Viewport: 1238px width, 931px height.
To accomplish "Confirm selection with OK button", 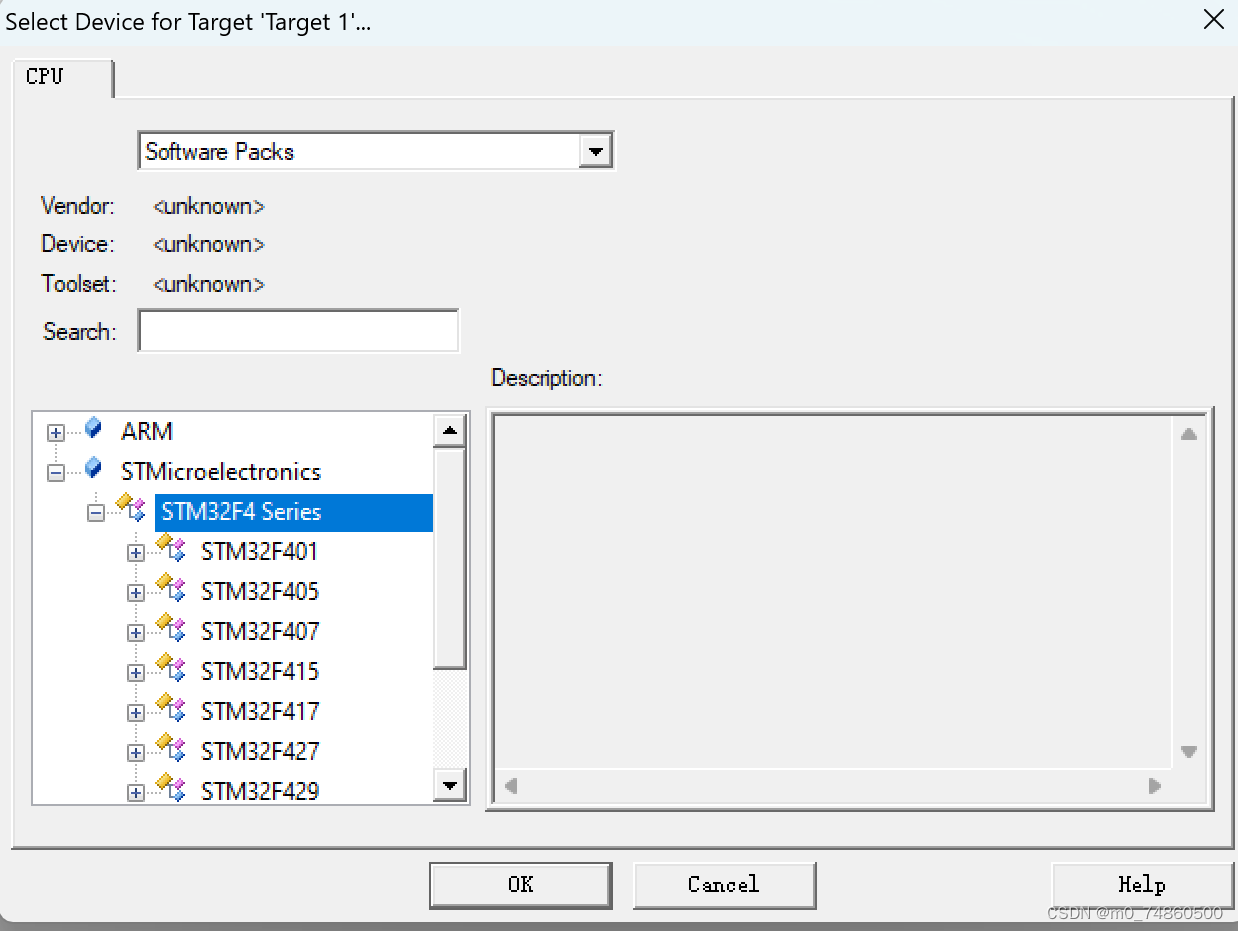I will point(520,885).
